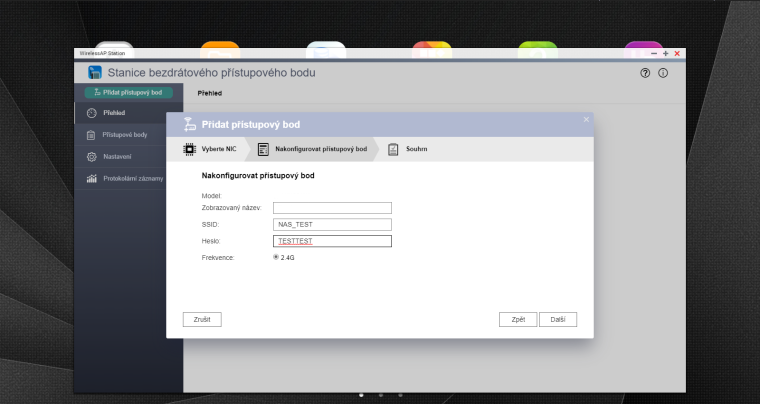Click the Nakonfigurovat přístupový bod step icon

coord(263,149)
